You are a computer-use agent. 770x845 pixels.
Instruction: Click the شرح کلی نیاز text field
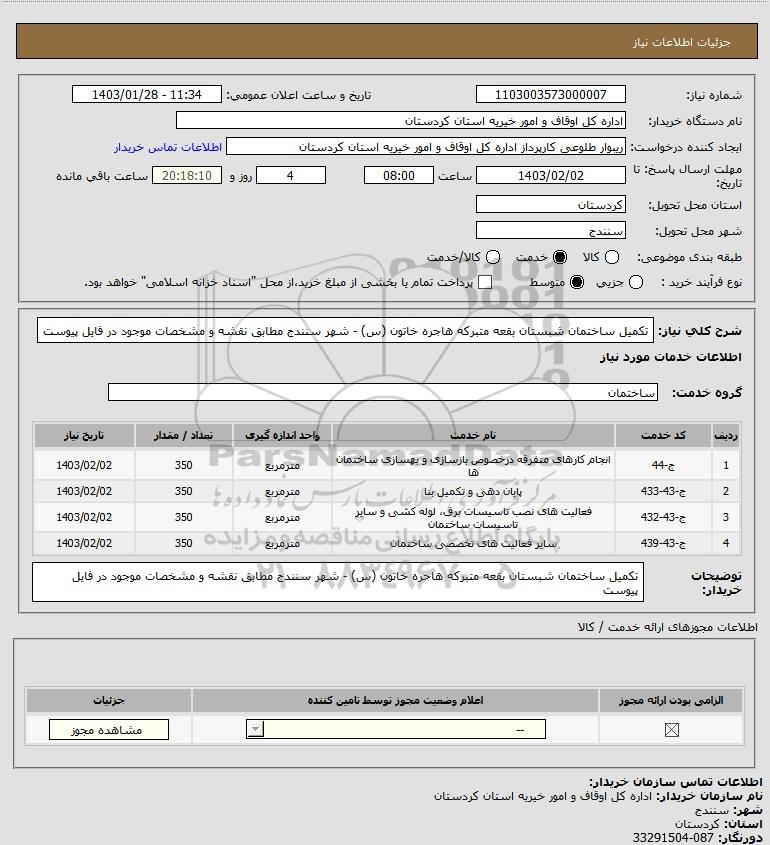345,330
